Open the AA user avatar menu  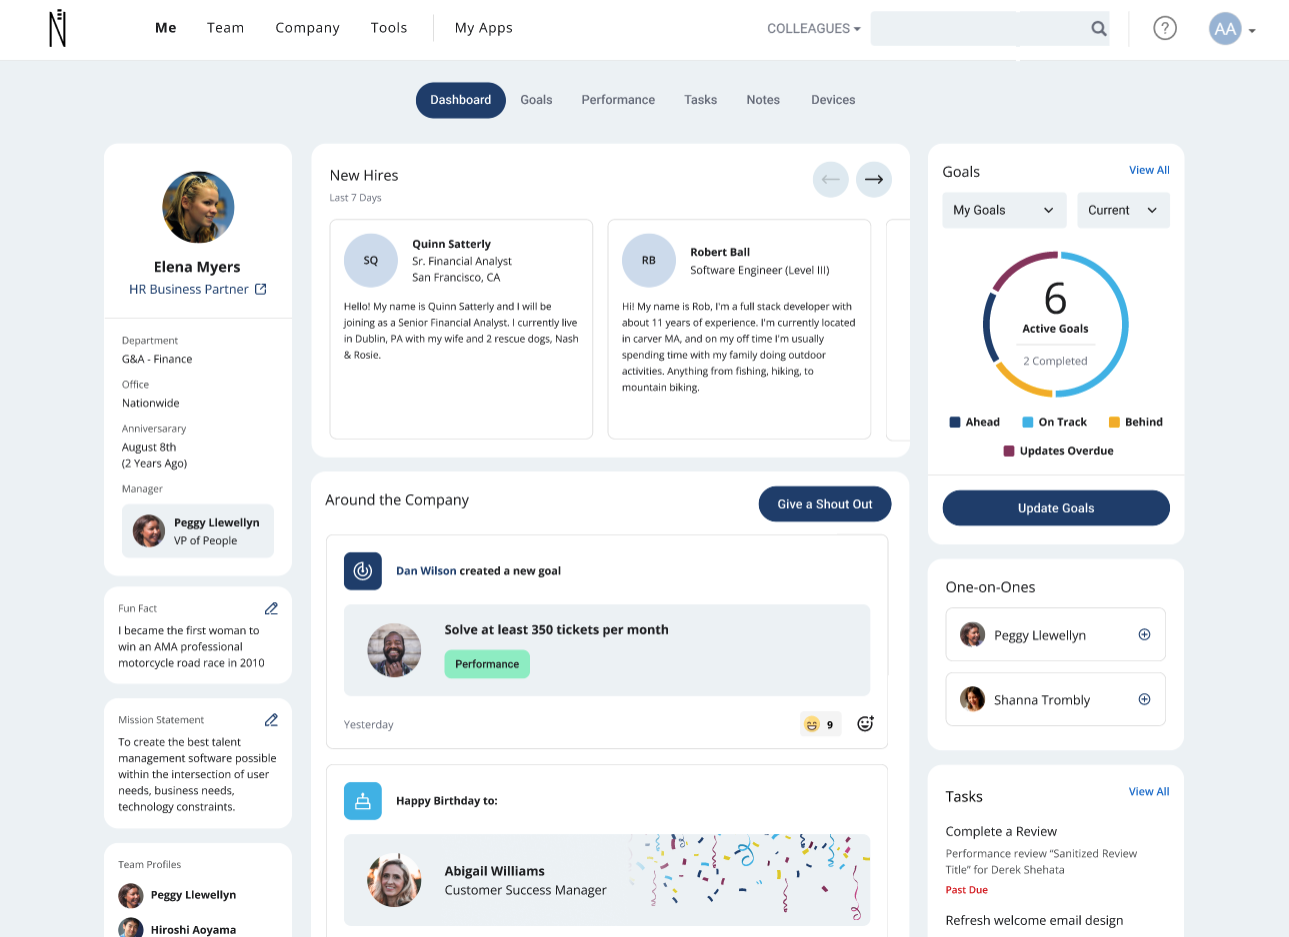coord(1225,29)
